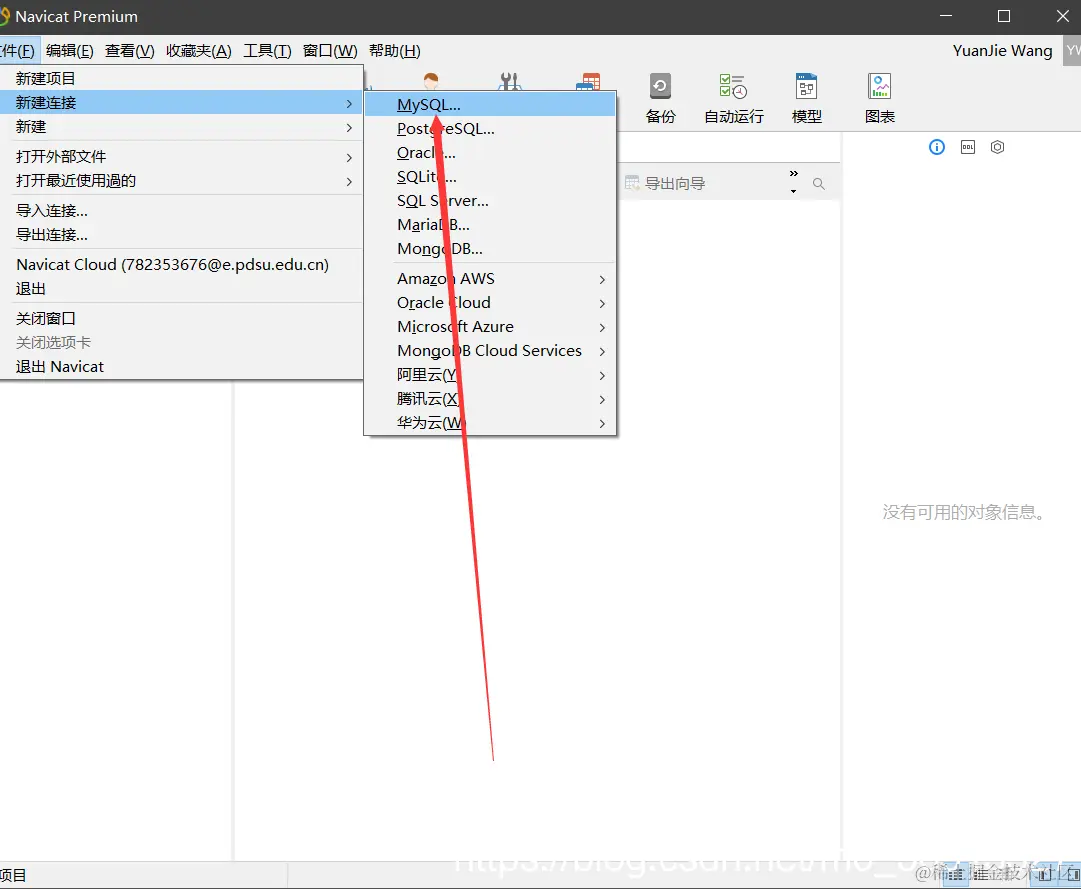Expand the 新建 submenu entry
The width and height of the screenshot is (1081, 889).
pyautogui.click(x=181, y=127)
